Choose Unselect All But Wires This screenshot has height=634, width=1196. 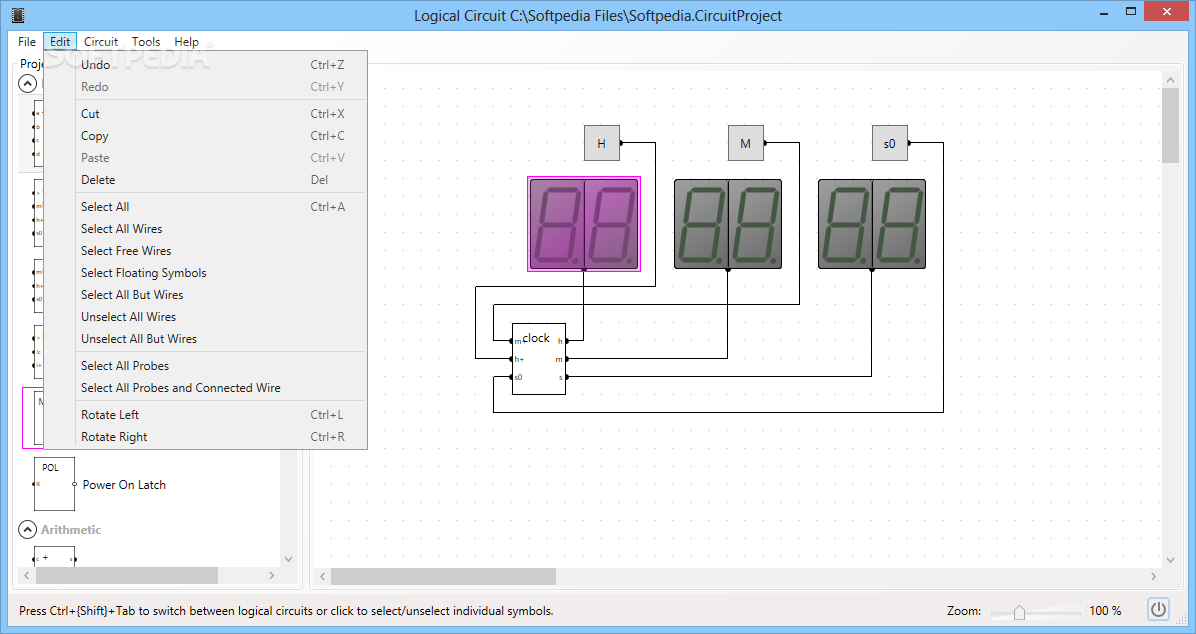click(x=206, y=339)
